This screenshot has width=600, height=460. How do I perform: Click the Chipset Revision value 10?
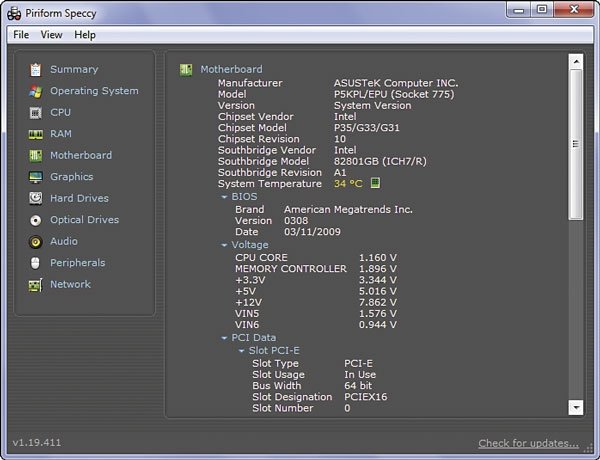pos(340,139)
